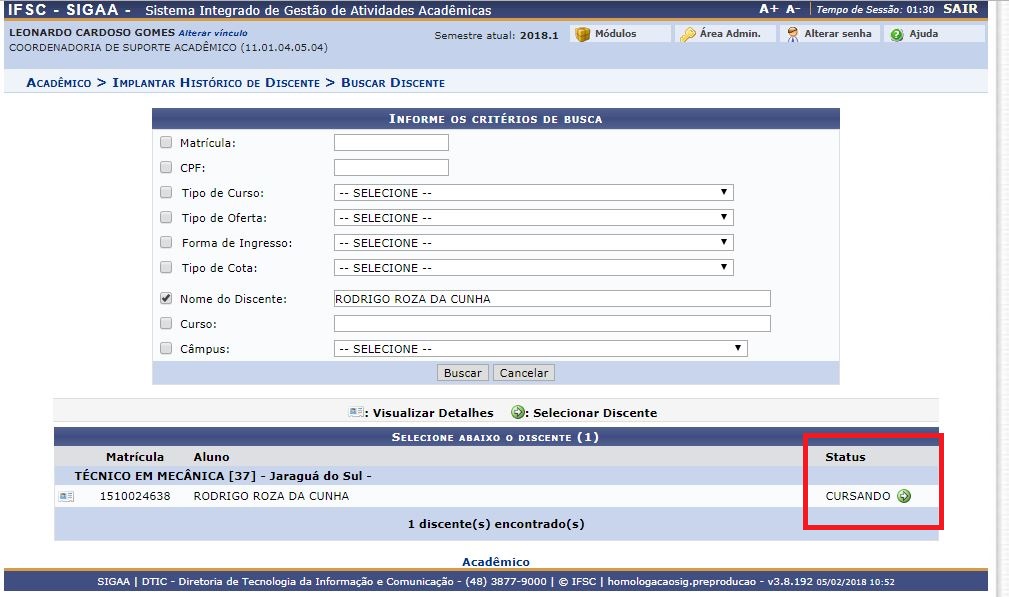
Task: Click SAIR to log out
Action: [960, 9]
